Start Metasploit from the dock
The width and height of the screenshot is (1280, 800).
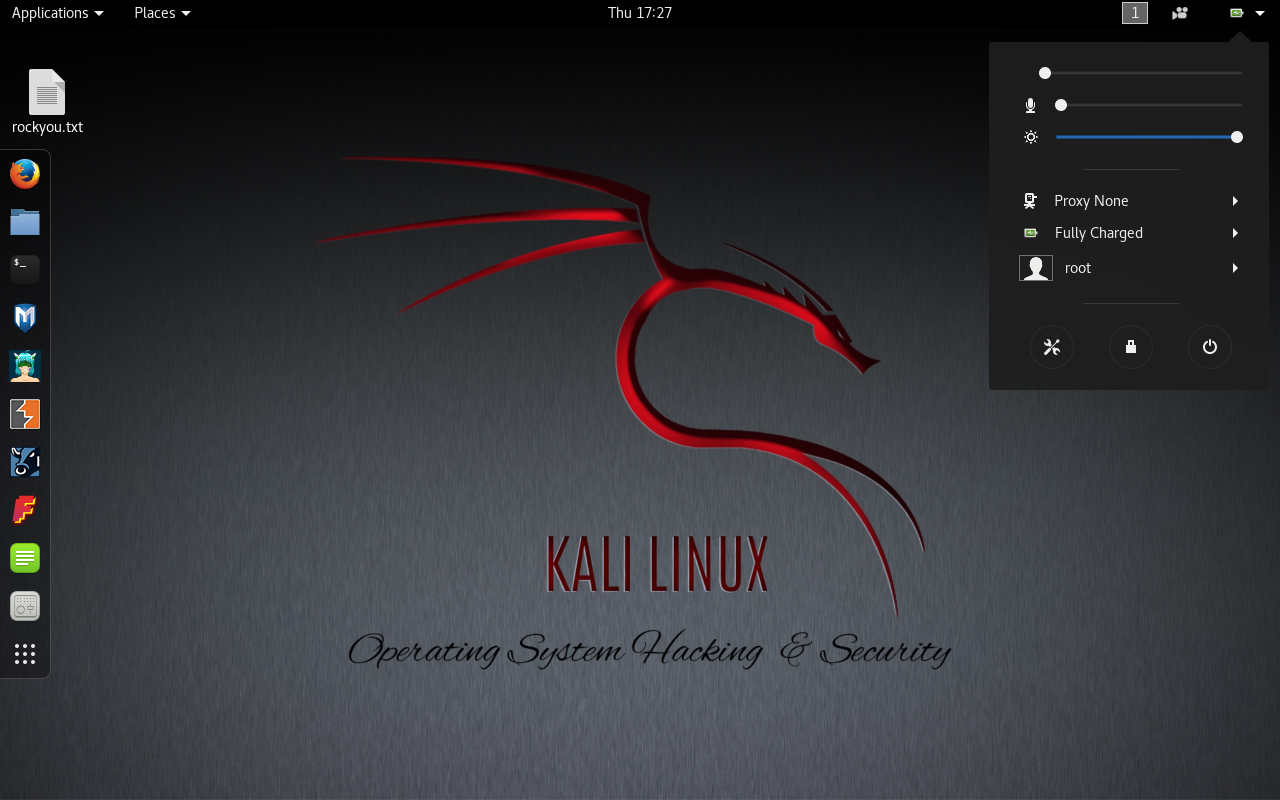tap(25, 318)
